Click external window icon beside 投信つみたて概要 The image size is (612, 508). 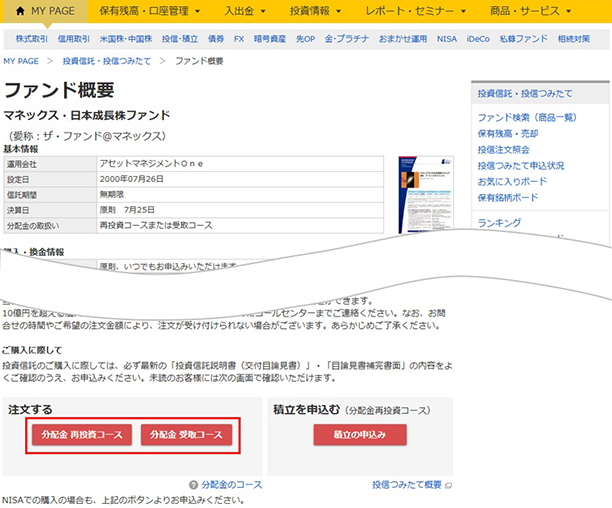448,486
